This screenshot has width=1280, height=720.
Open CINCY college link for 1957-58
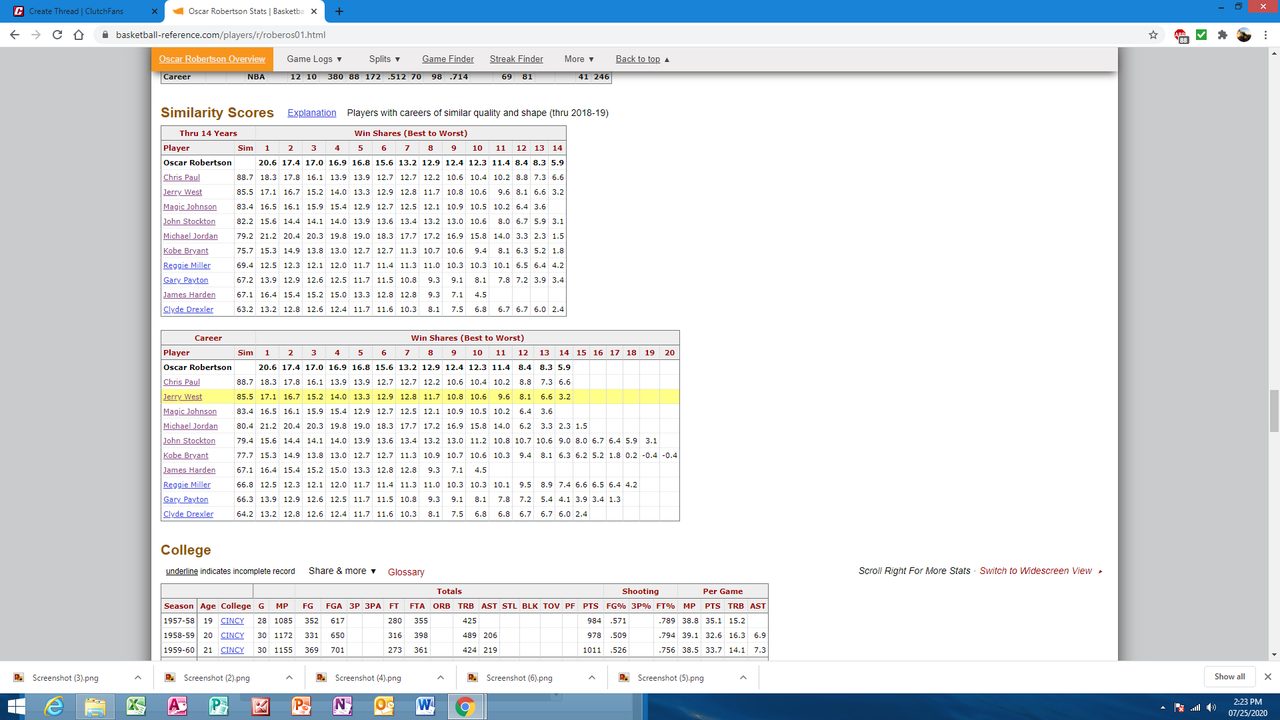pos(232,621)
